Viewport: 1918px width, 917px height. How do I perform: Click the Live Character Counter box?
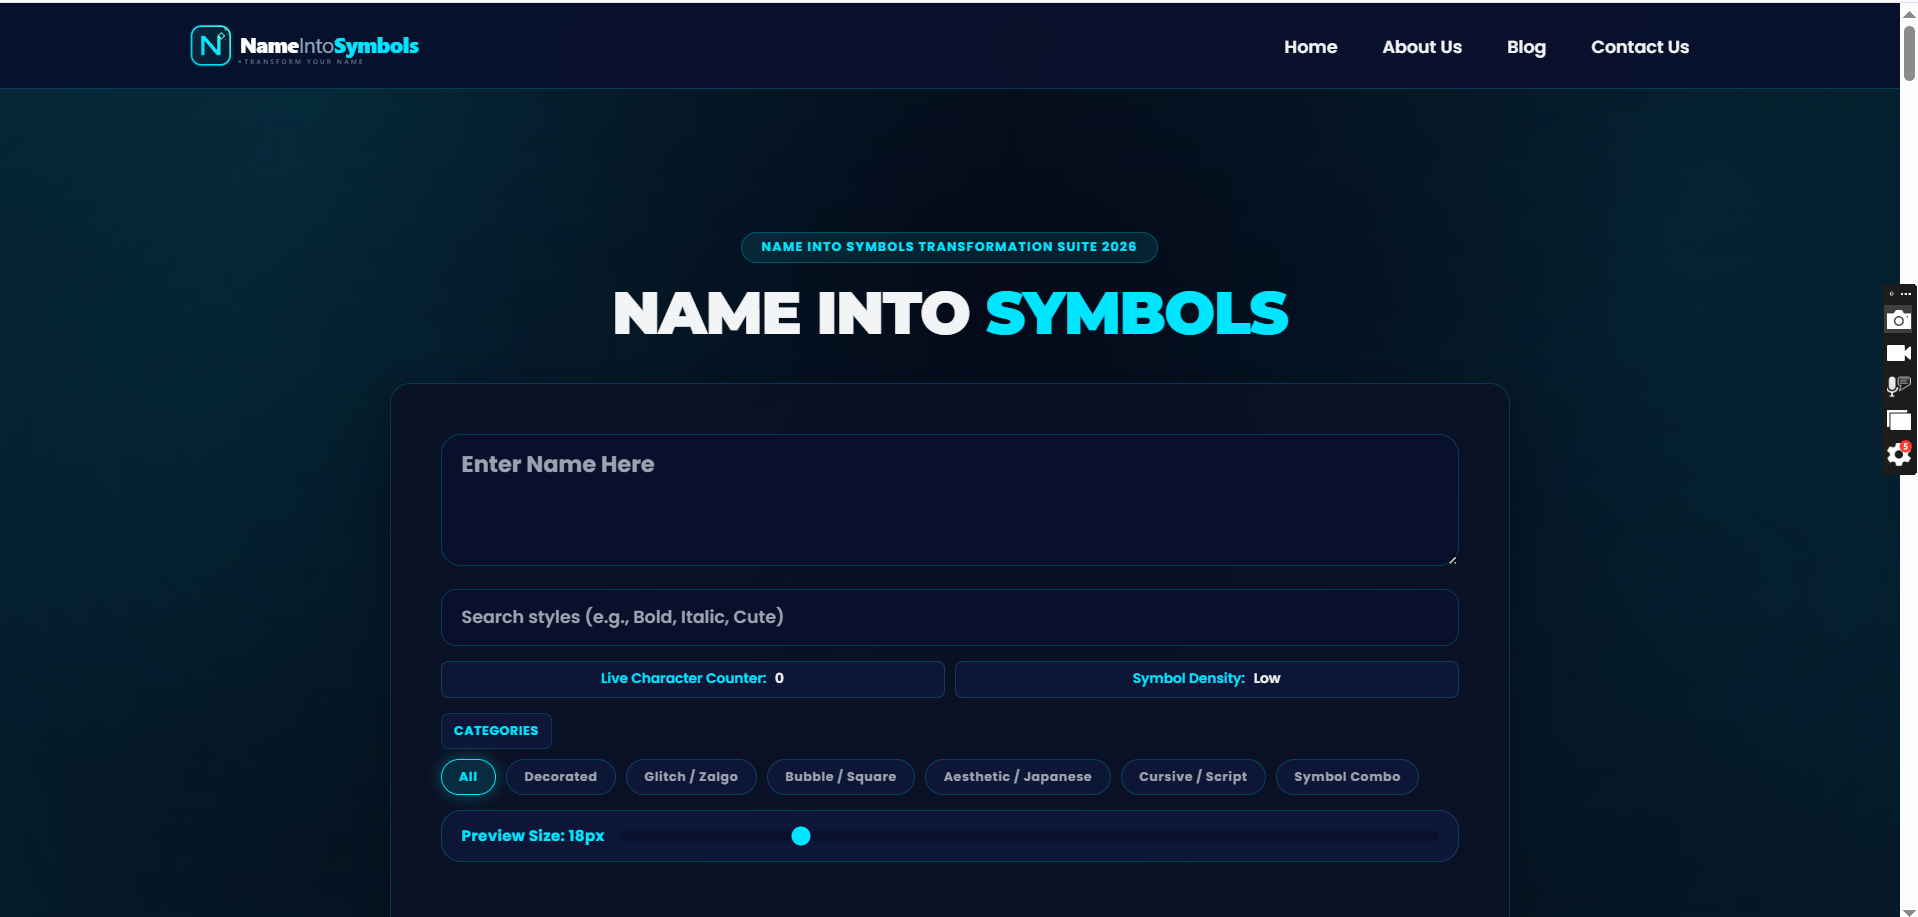692,679
